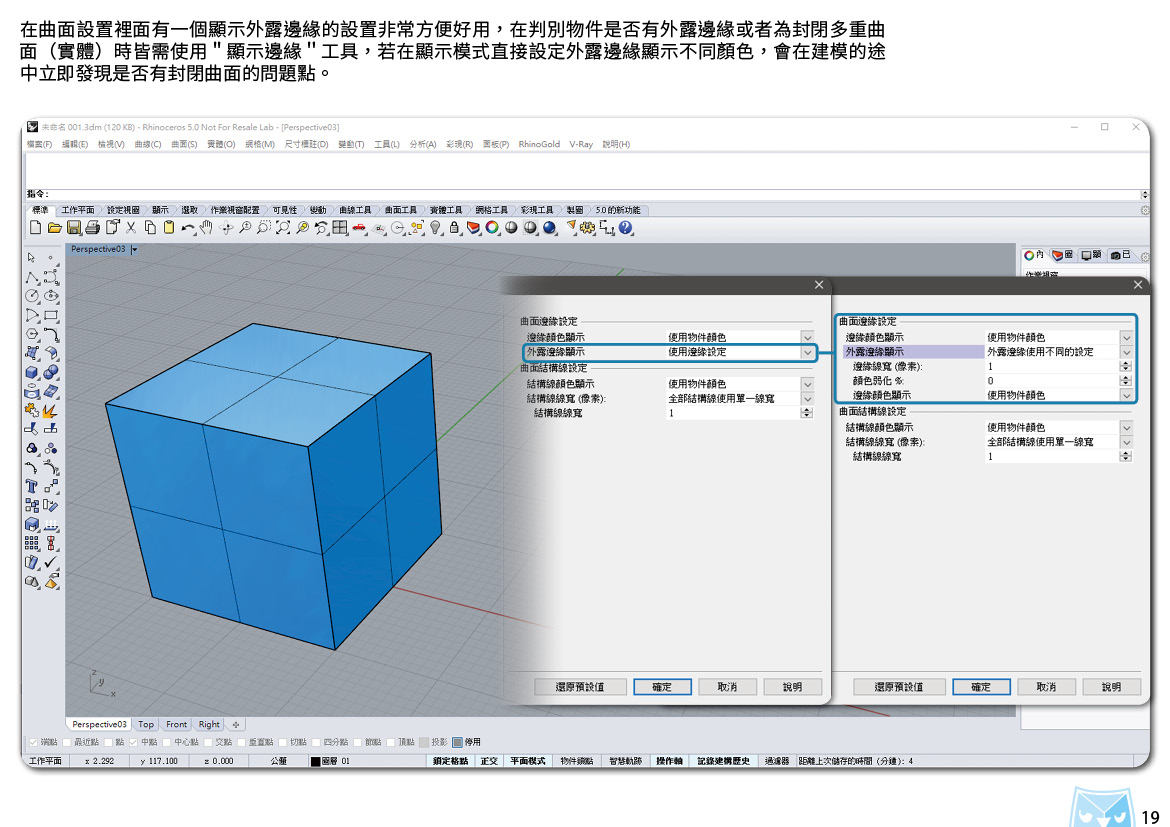Open 結構線線寬 (像素) dropdown in right dialog
Viewport: 1170px width, 827px height.
coord(1127,442)
